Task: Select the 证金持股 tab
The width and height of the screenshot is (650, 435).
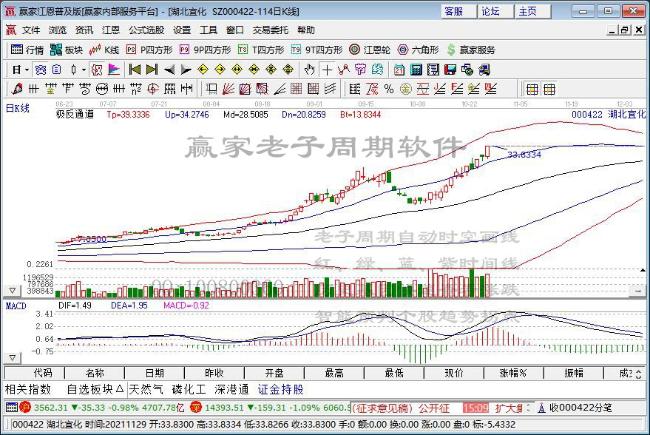Action: (x=279, y=389)
